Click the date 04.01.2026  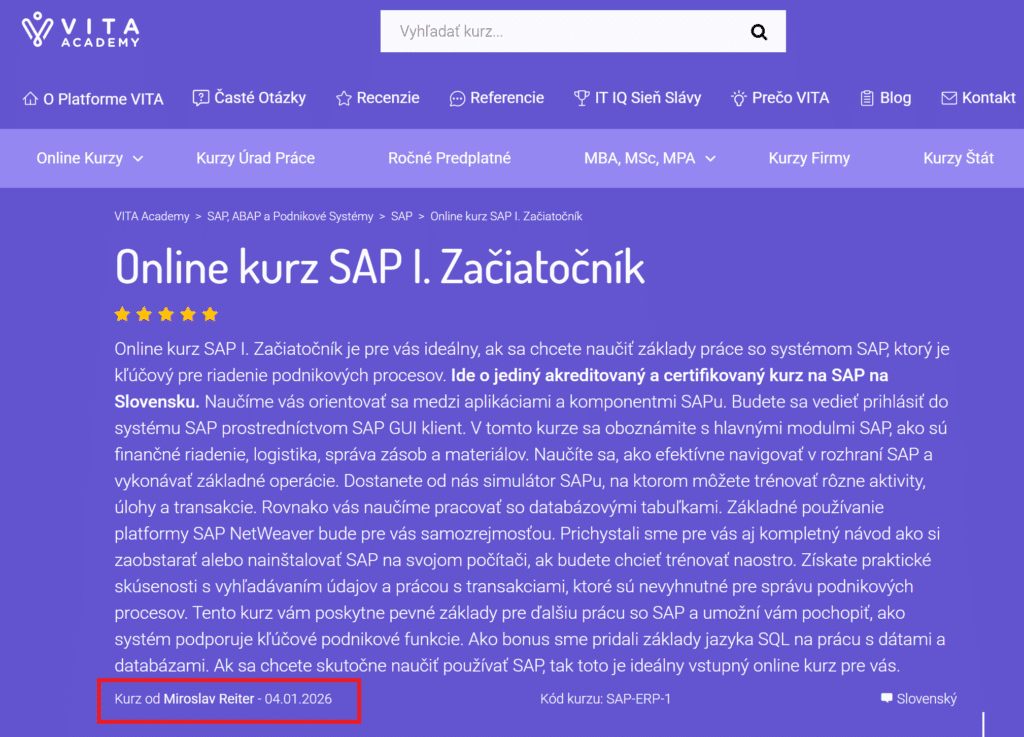point(298,698)
